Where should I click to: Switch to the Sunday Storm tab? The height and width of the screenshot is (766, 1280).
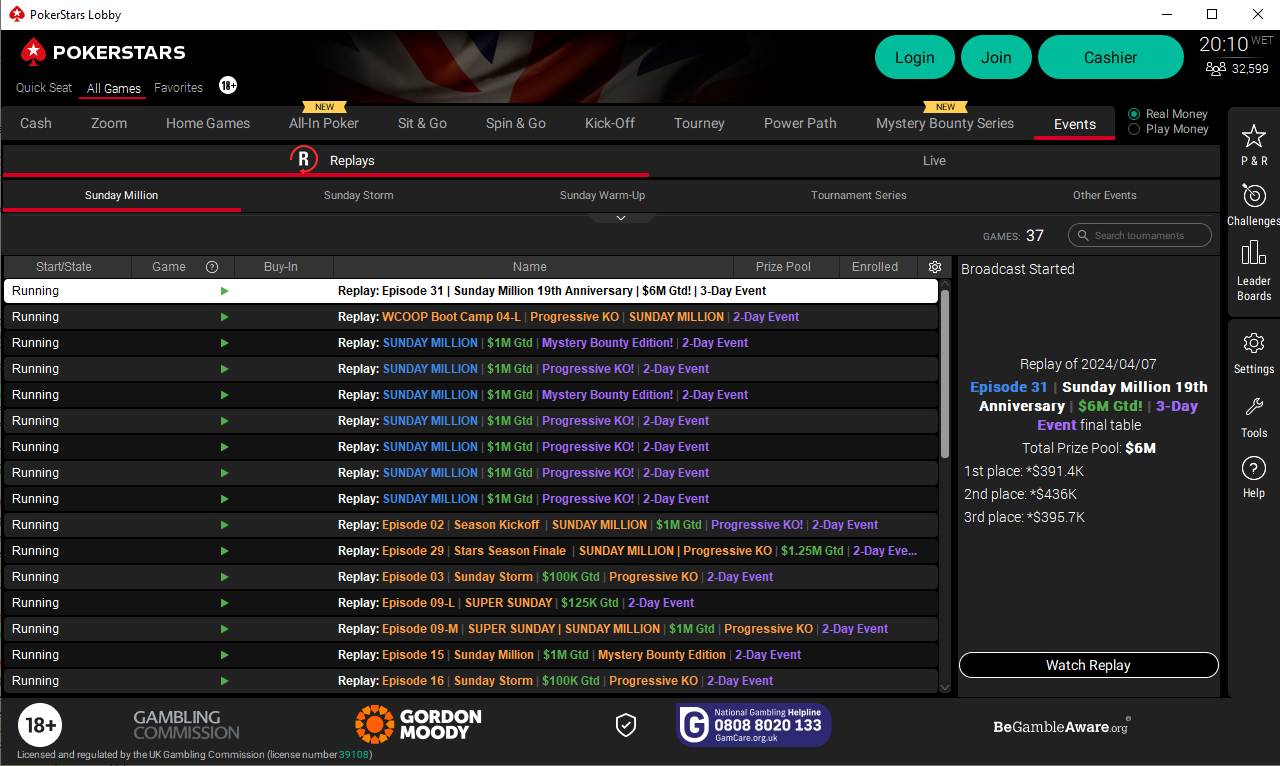point(358,195)
